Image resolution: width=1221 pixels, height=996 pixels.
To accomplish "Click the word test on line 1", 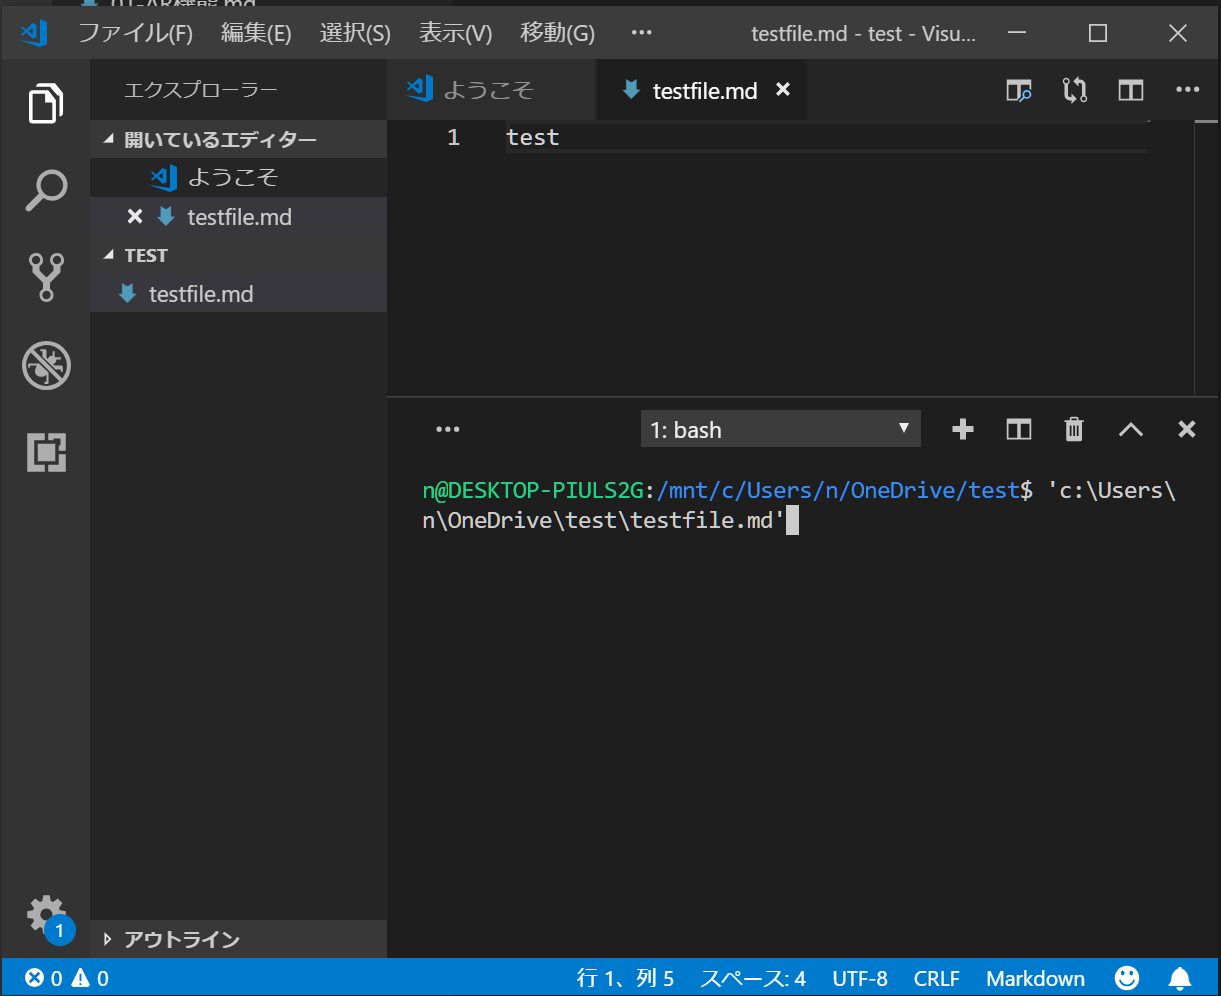I will click(533, 137).
